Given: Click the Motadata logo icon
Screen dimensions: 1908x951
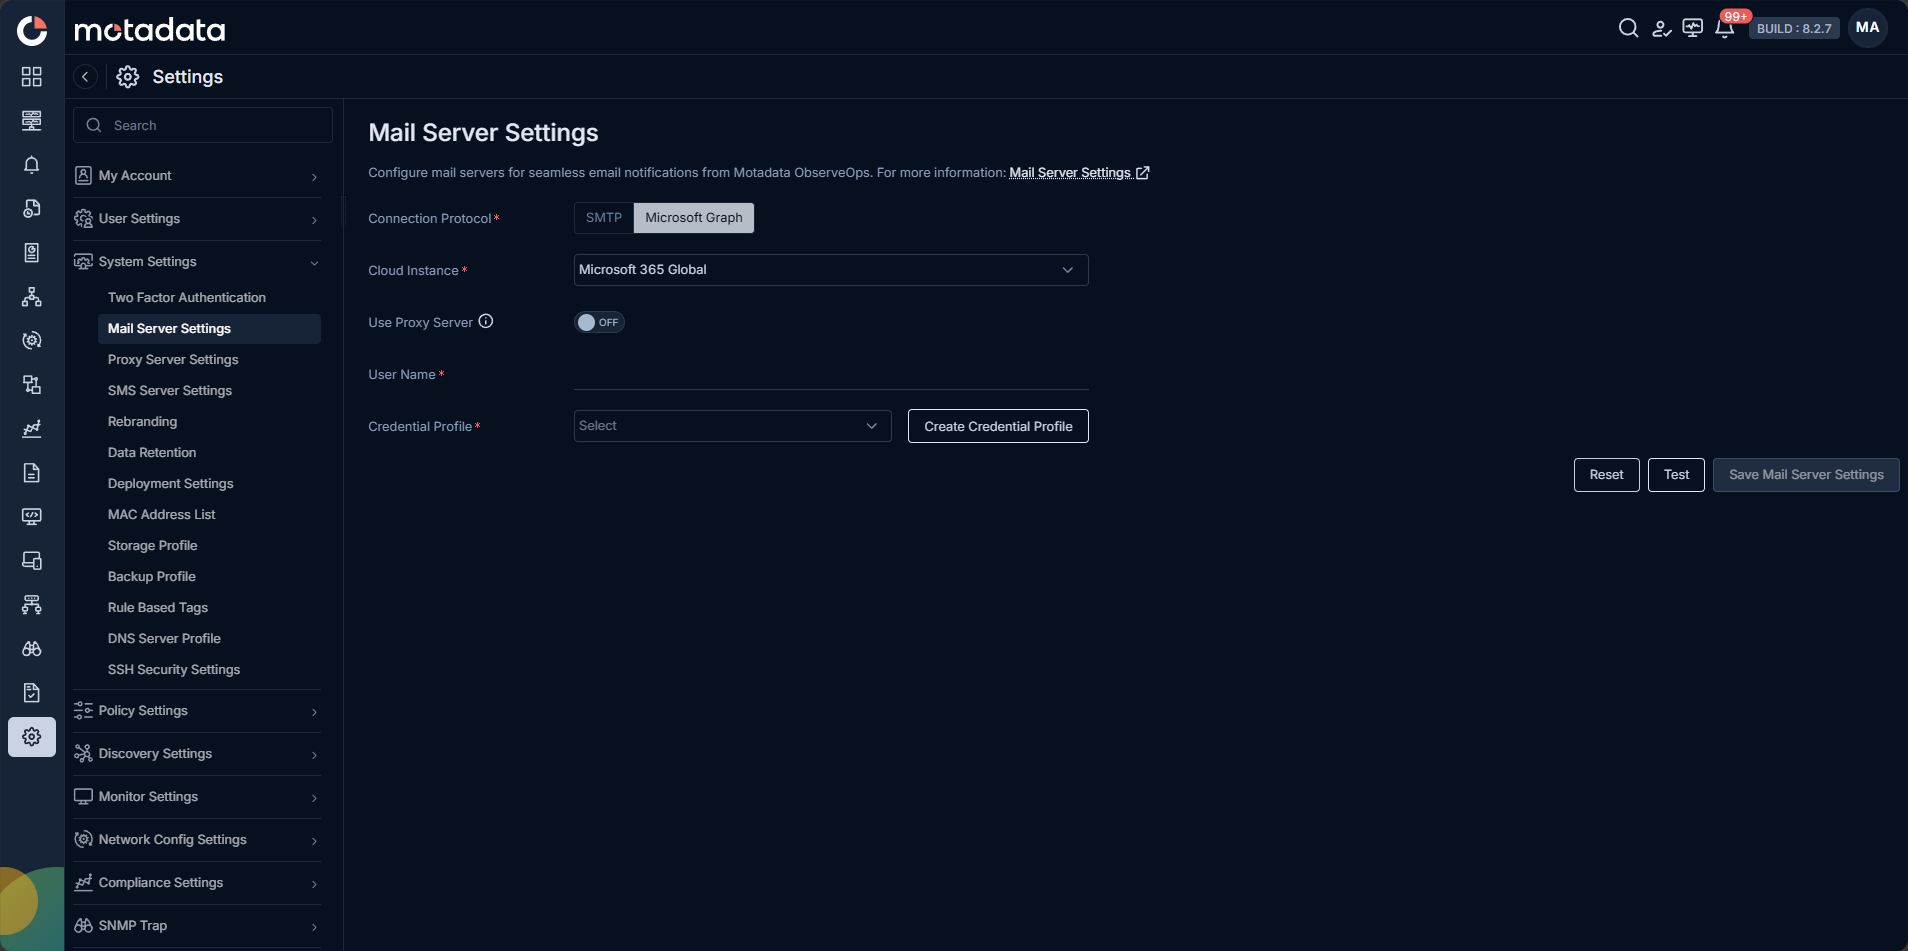Looking at the screenshot, I should coord(32,30).
